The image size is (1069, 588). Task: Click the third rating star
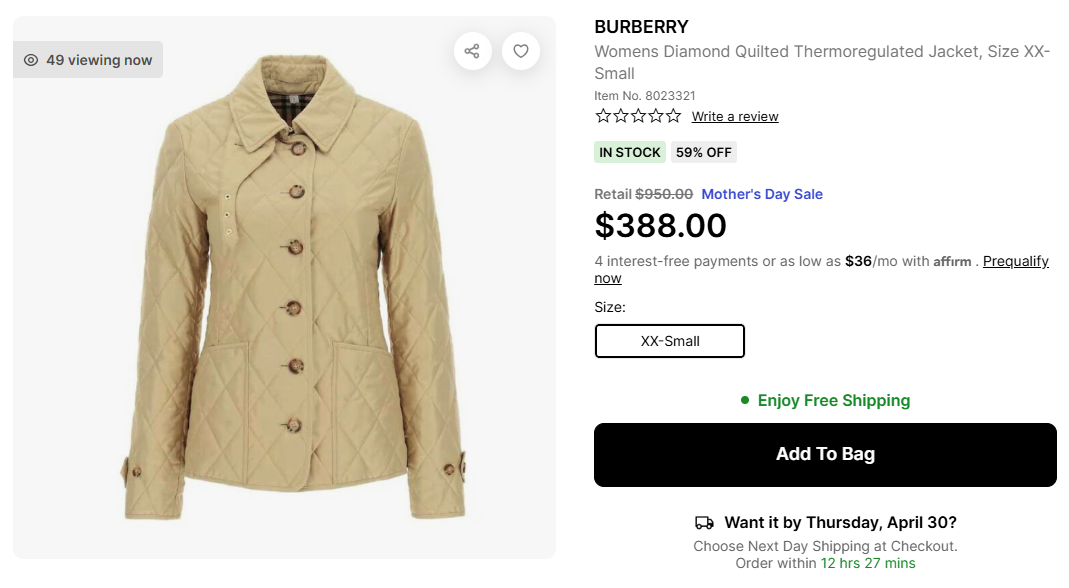(x=637, y=116)
